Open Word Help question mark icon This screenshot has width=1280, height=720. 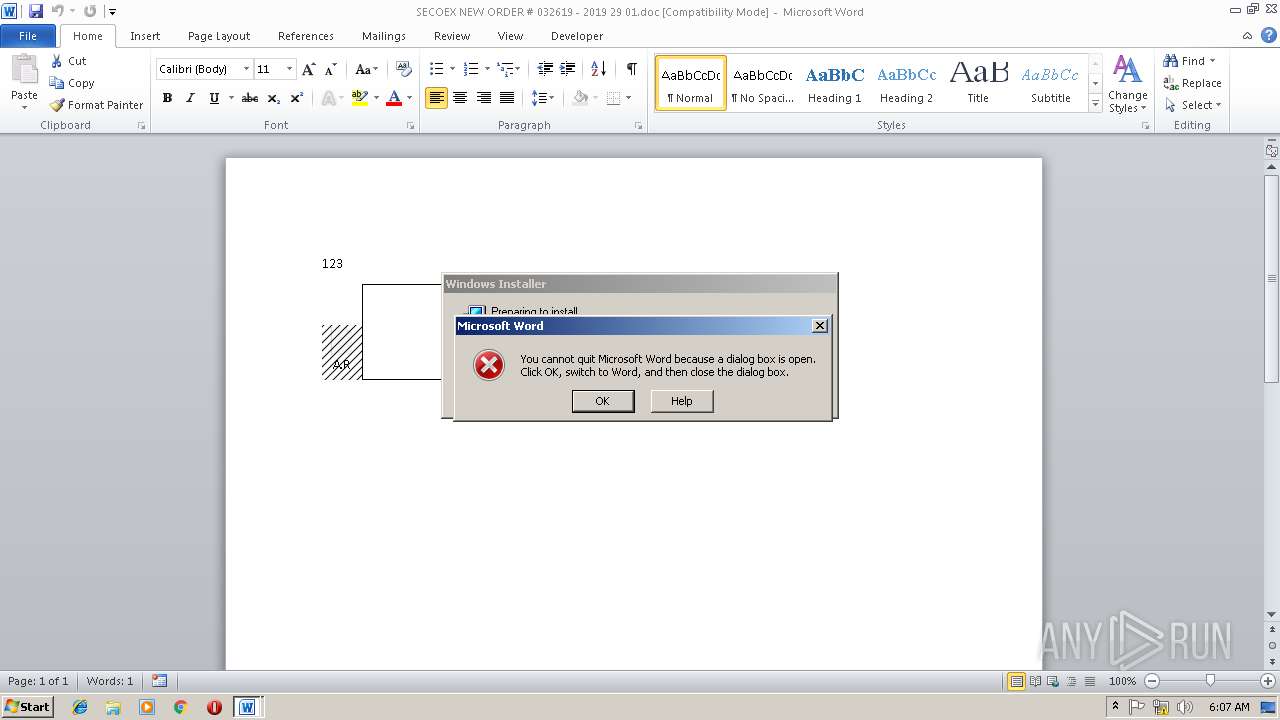[x=1268, y=35]
